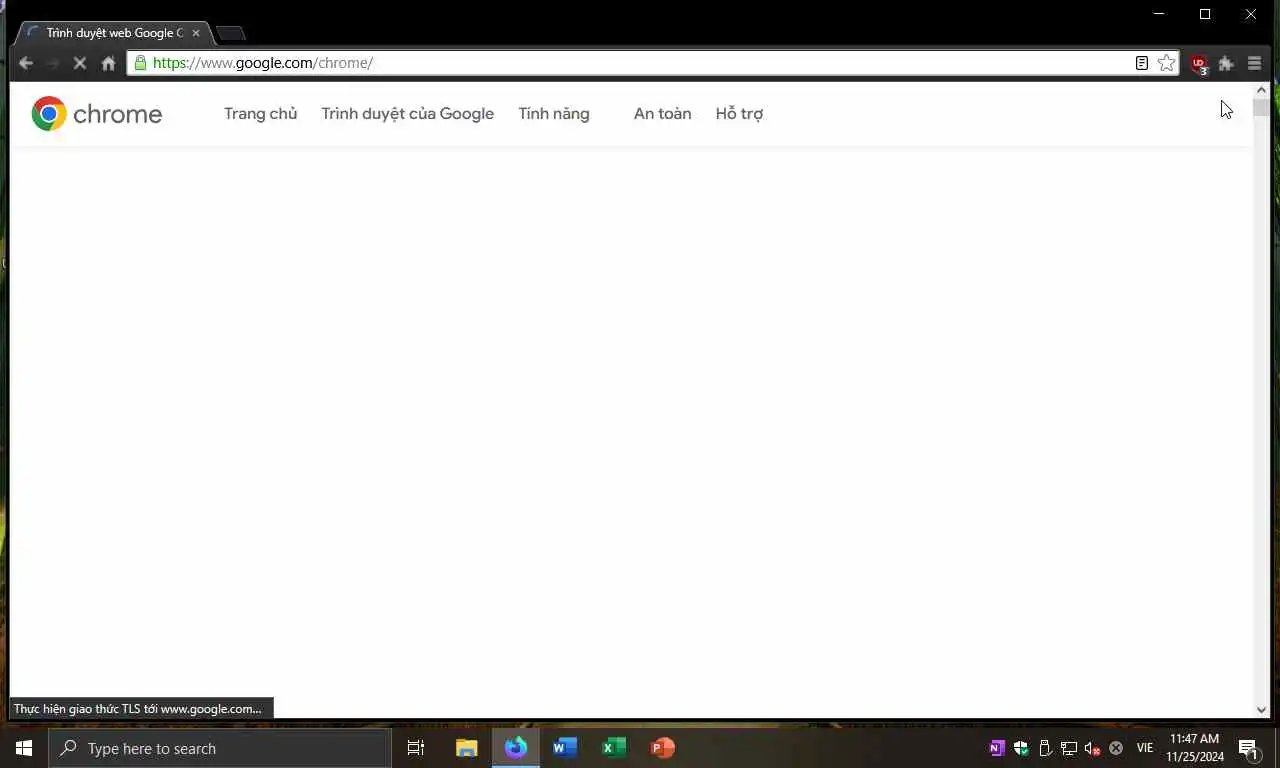Open the 'Tính năng' menu item
Screen dimensions: 1280x768
[x=554, y=114]
